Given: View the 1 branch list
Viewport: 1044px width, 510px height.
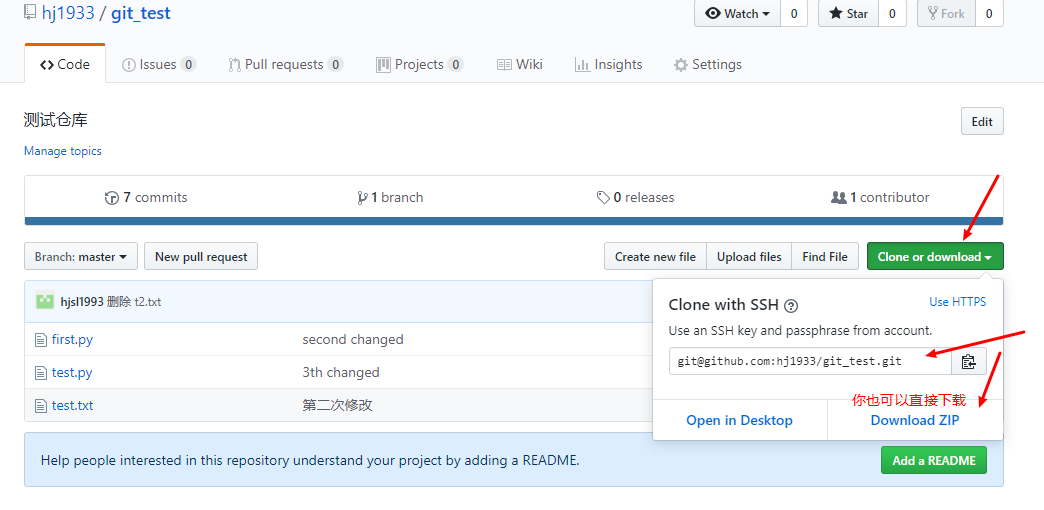Looking at the screenshot, I should [390, 198].
